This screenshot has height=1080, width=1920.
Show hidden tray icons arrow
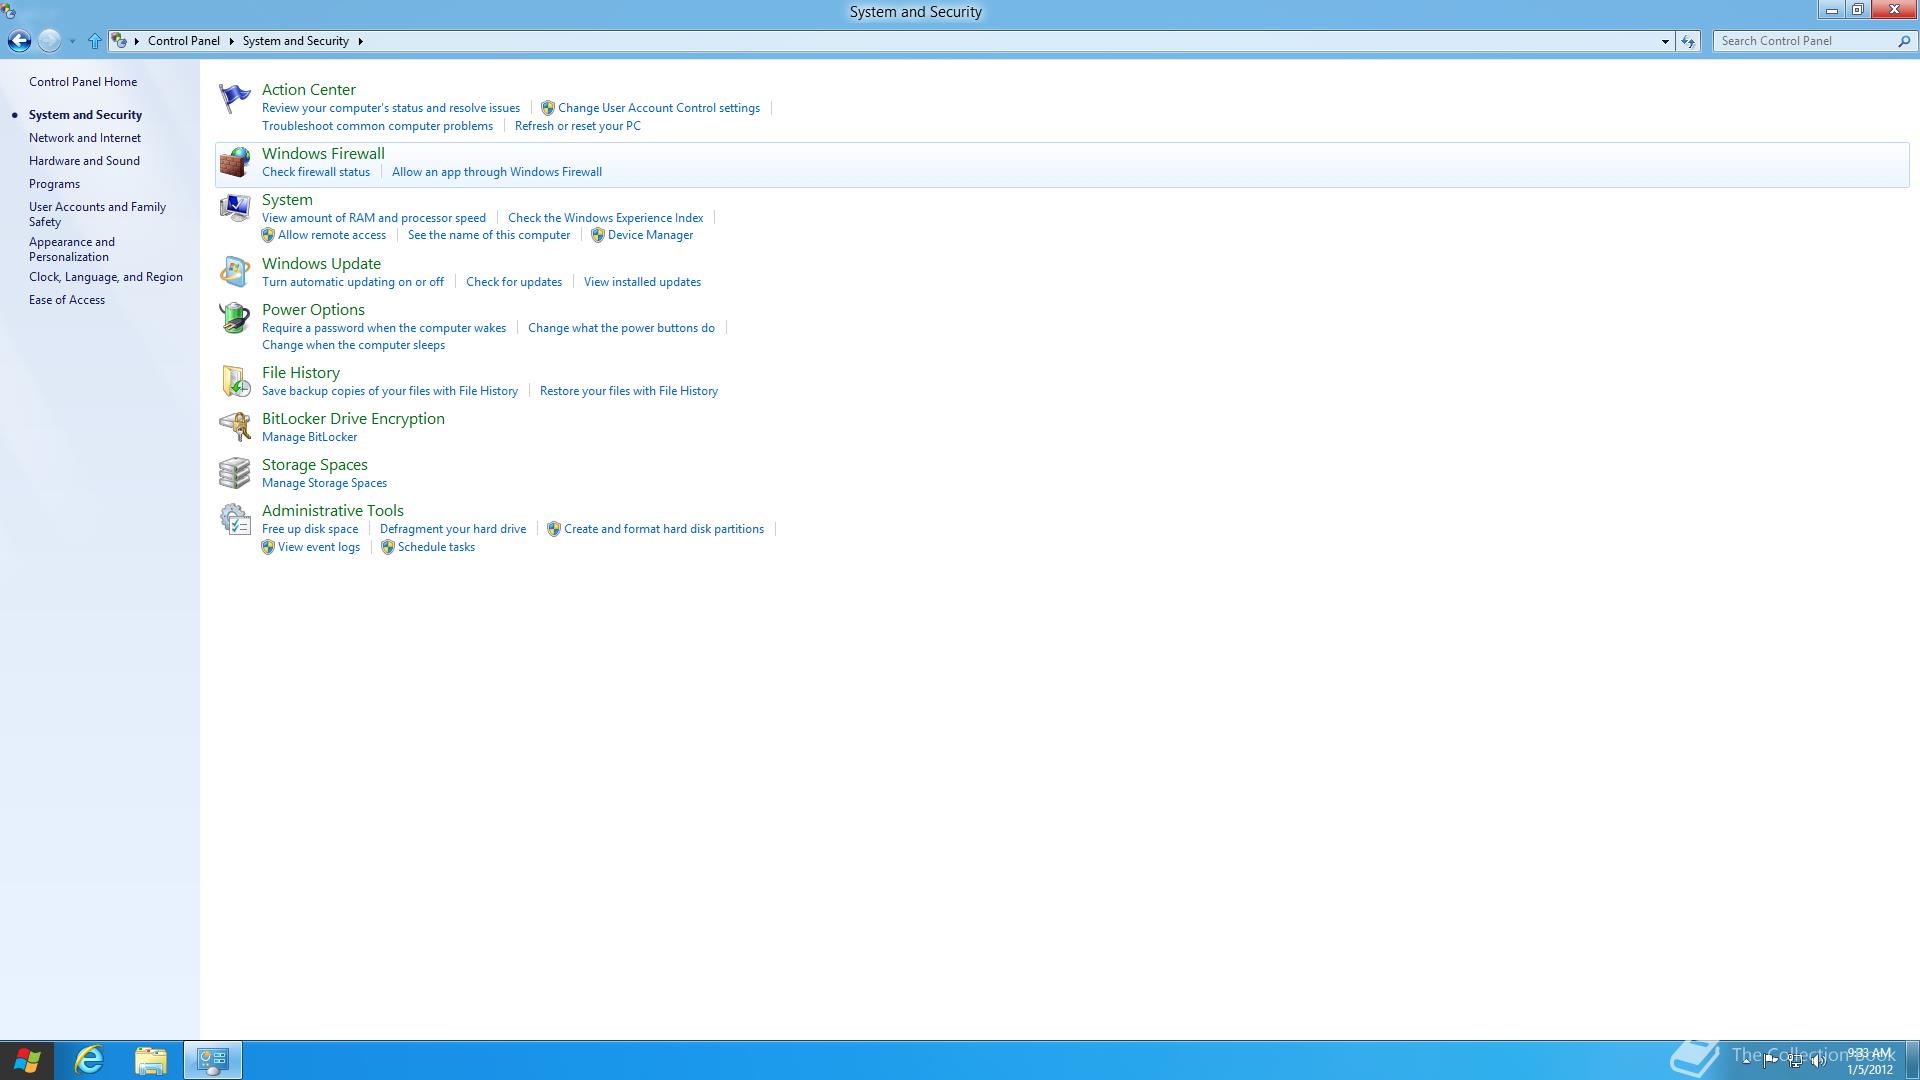tap(1747, 1060)
